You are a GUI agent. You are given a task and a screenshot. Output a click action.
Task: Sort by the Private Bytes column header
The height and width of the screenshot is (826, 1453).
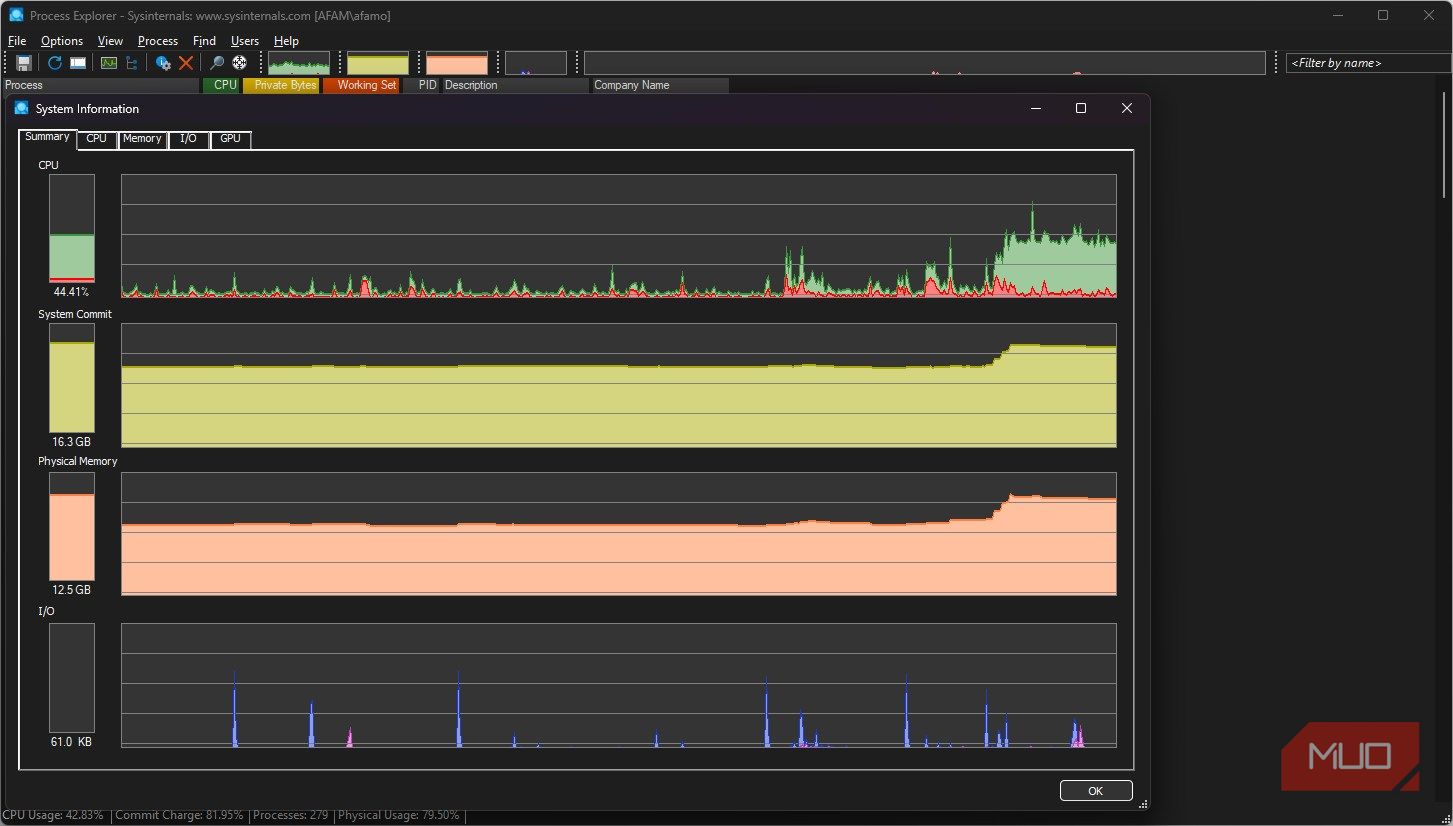(281, 86)
